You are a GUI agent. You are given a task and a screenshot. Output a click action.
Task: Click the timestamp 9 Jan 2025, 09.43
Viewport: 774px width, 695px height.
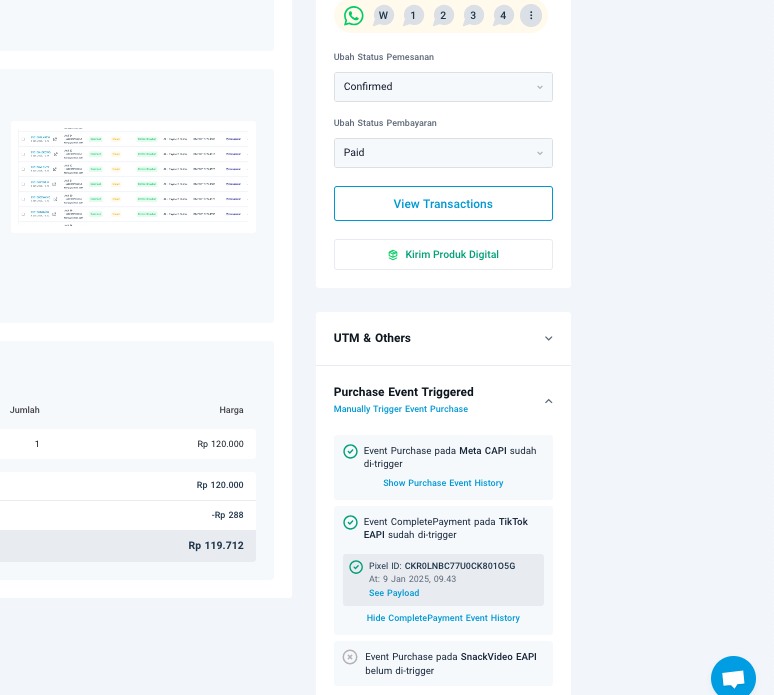420,579
